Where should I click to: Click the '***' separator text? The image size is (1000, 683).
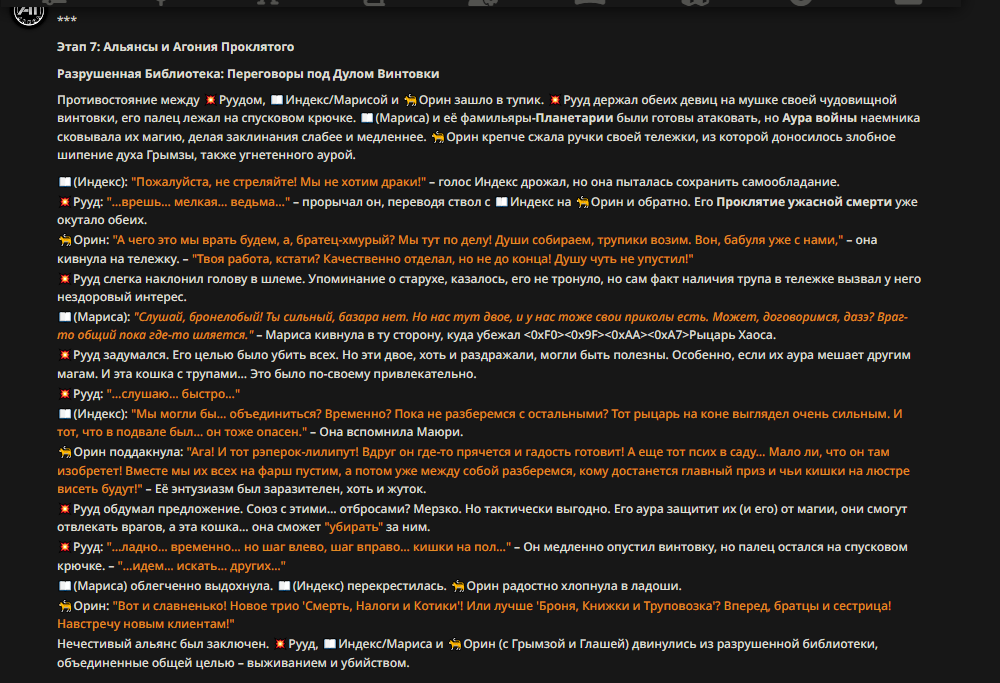coord(66,20)
